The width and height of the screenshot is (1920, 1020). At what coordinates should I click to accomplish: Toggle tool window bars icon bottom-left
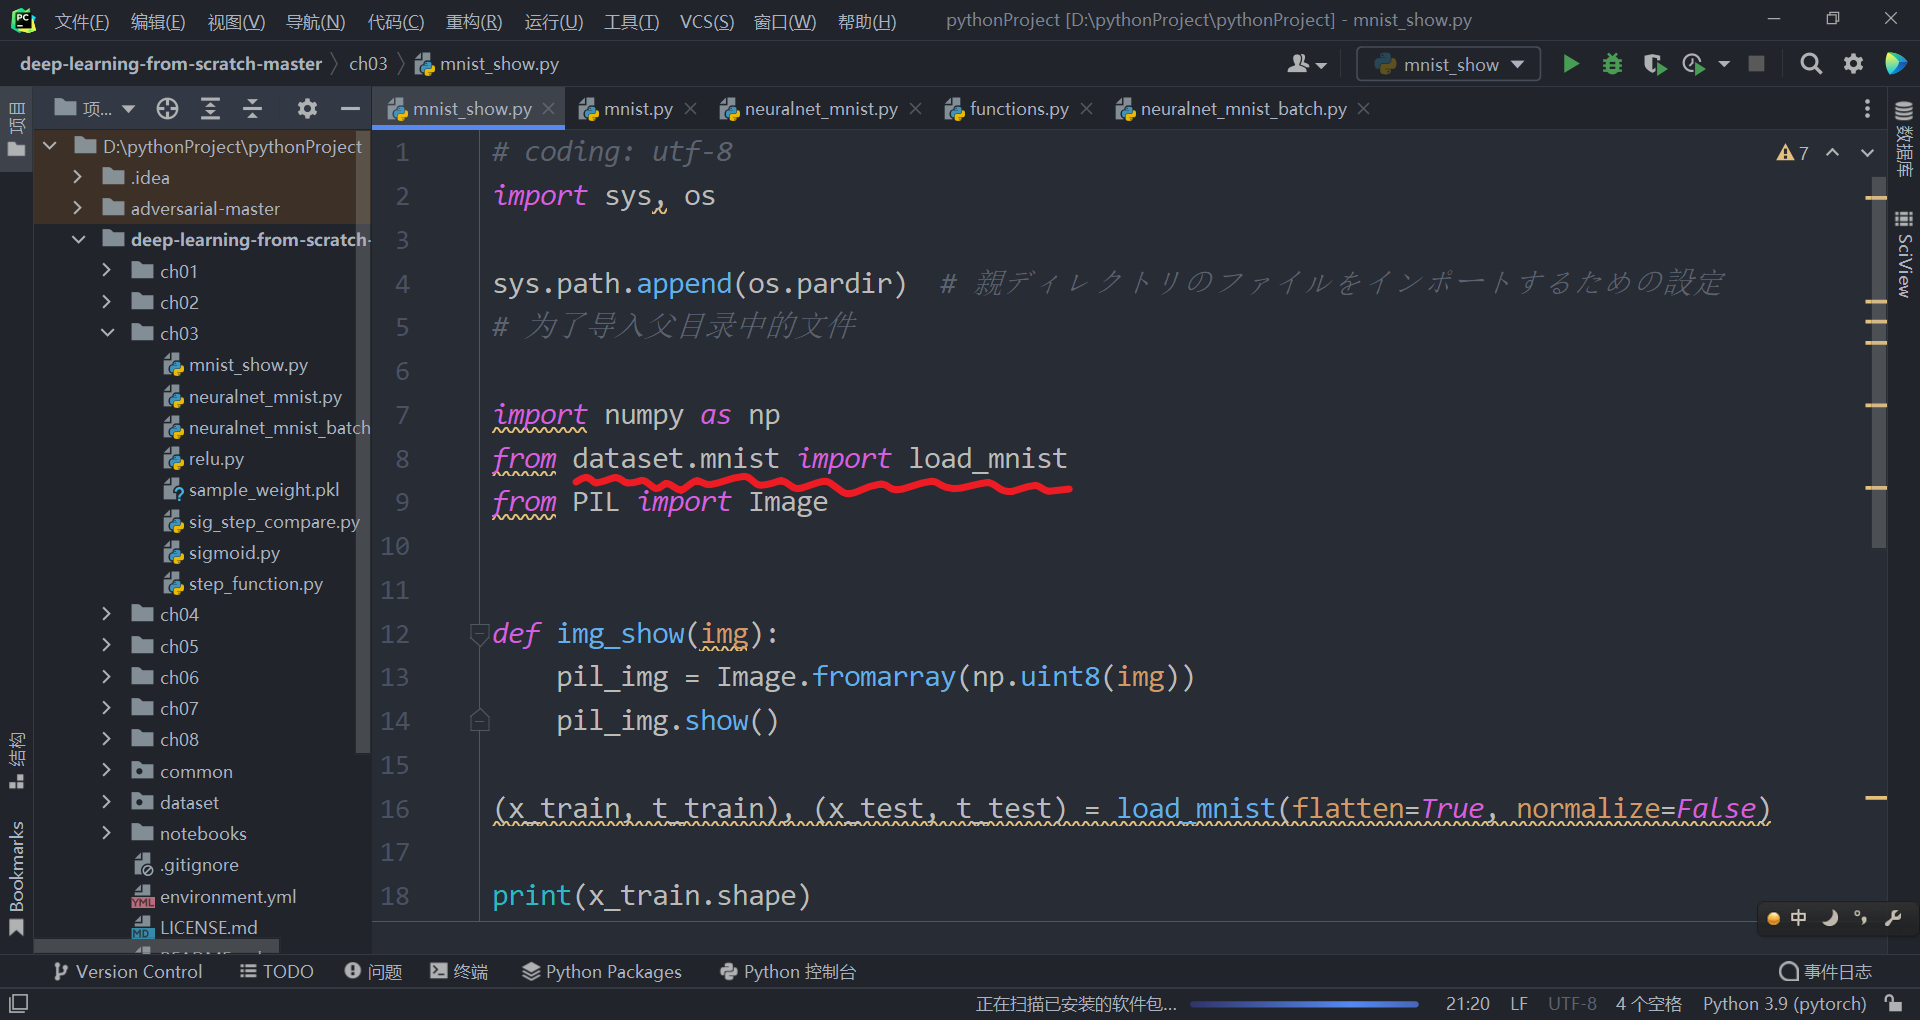point(18,1003)
